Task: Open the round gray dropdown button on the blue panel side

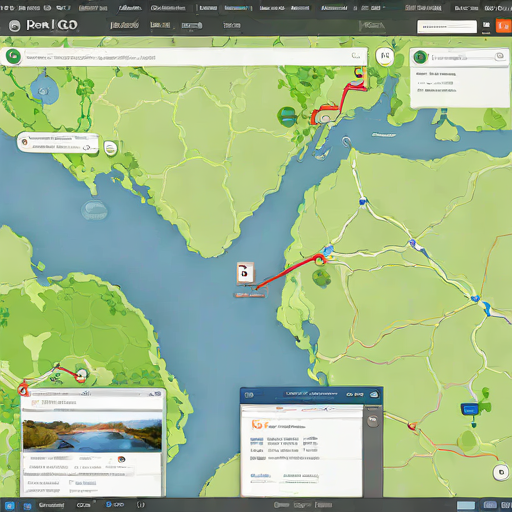Action: coord(373,421)
